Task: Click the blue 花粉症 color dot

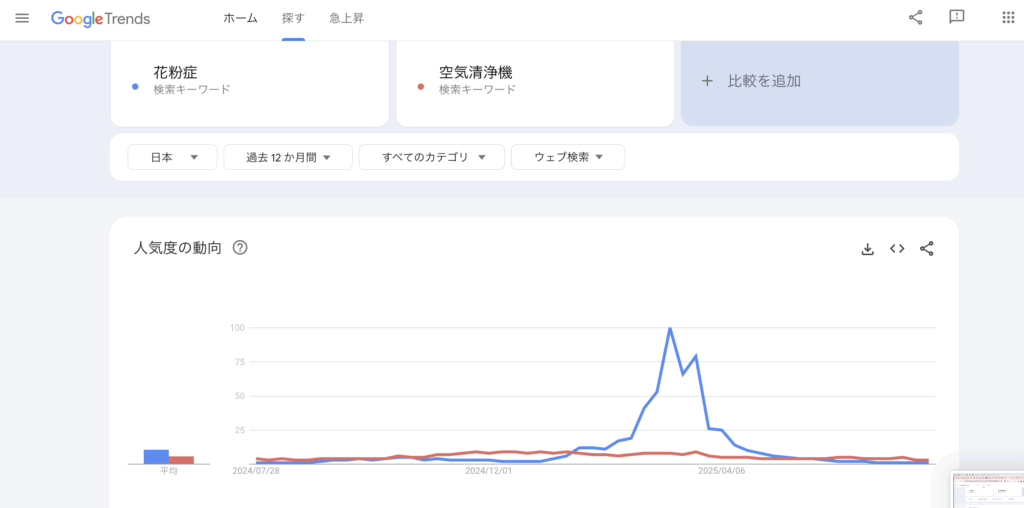Action: [135, 86]
